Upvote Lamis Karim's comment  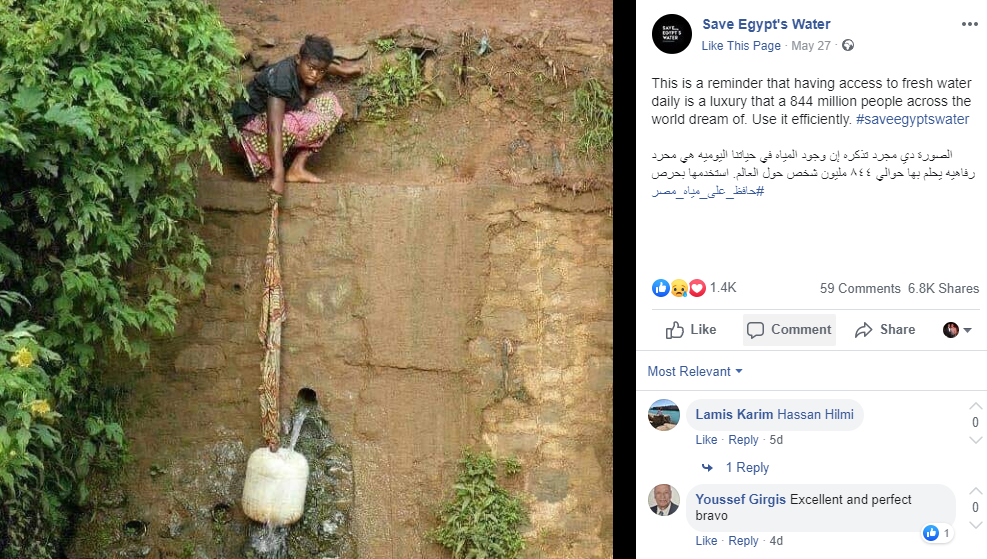pos(975,407)
